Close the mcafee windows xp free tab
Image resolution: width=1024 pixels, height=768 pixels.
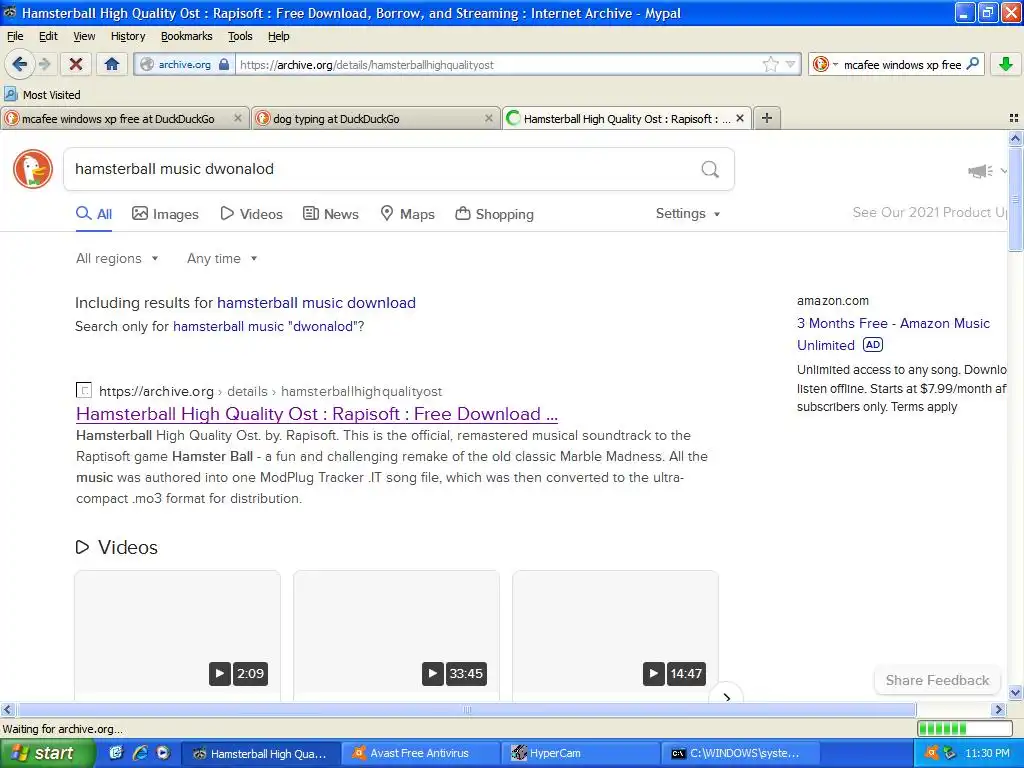[237, 118]
